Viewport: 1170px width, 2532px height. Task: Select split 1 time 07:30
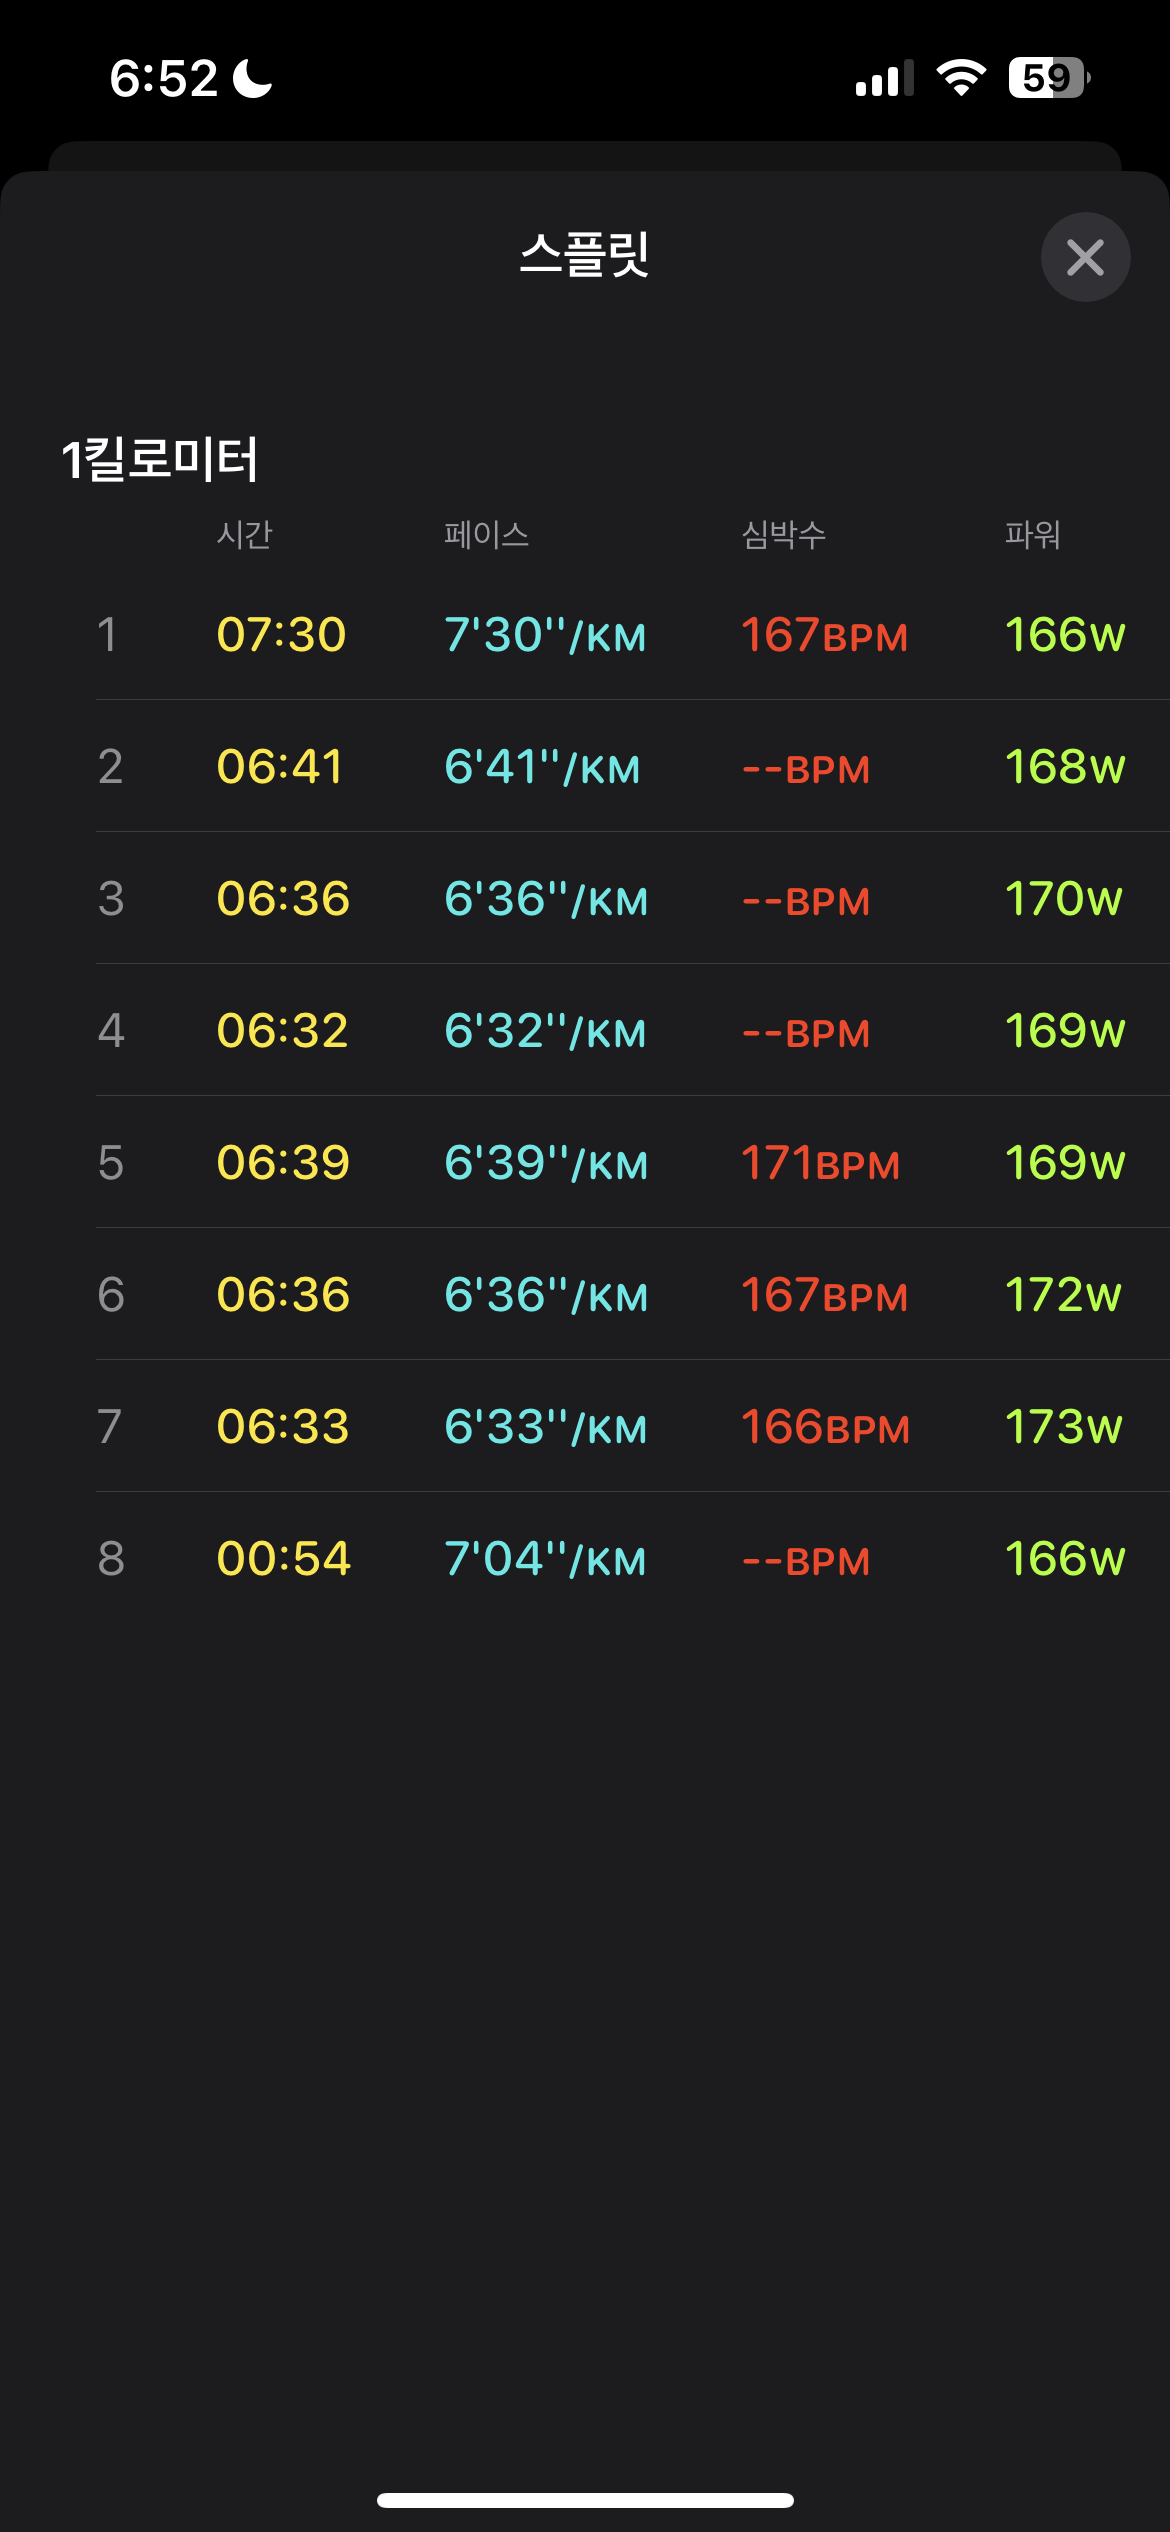tap(282, 635)
